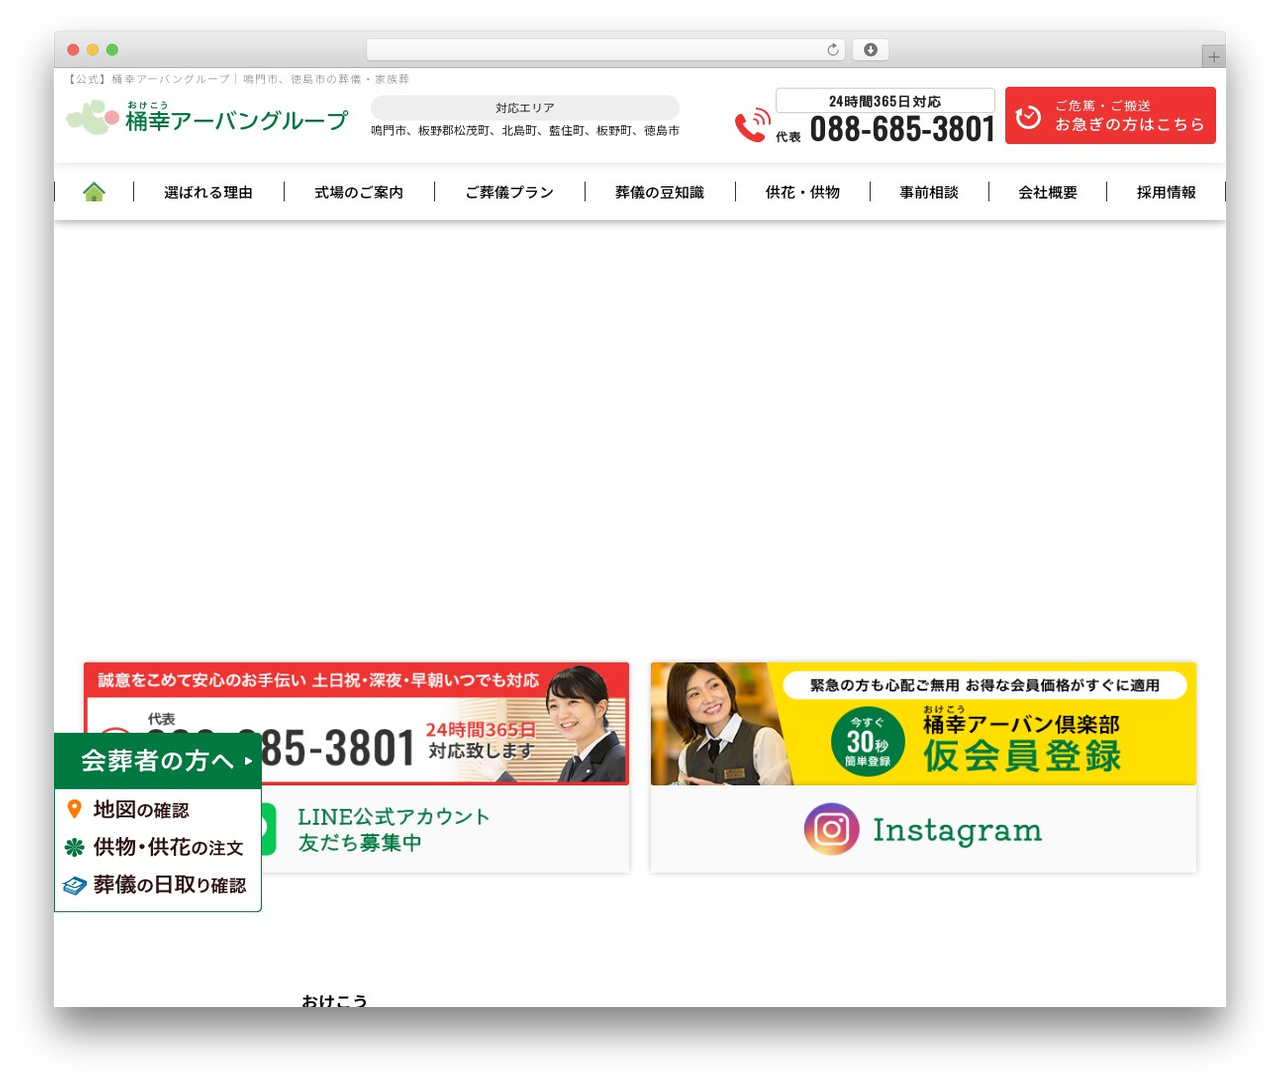
Task: Add a new browser tab with the plus button
Action: coord(1214,57)
